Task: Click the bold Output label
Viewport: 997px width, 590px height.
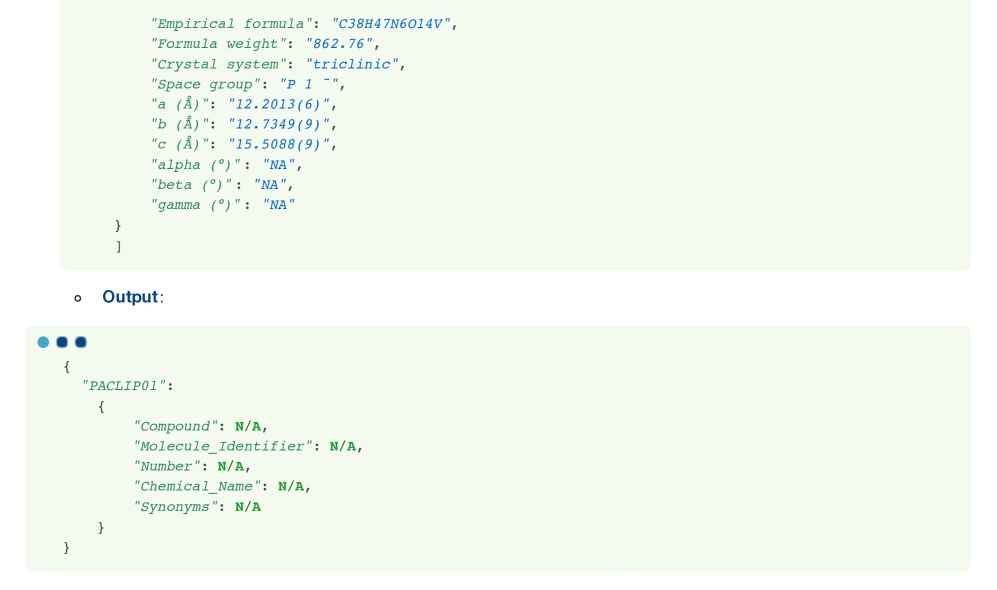Action: click(x=130, y=297)
